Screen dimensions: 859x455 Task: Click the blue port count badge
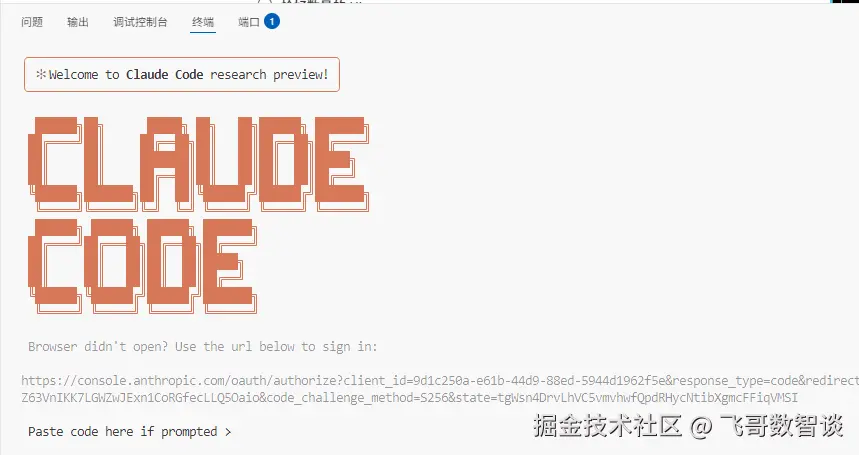272,21
